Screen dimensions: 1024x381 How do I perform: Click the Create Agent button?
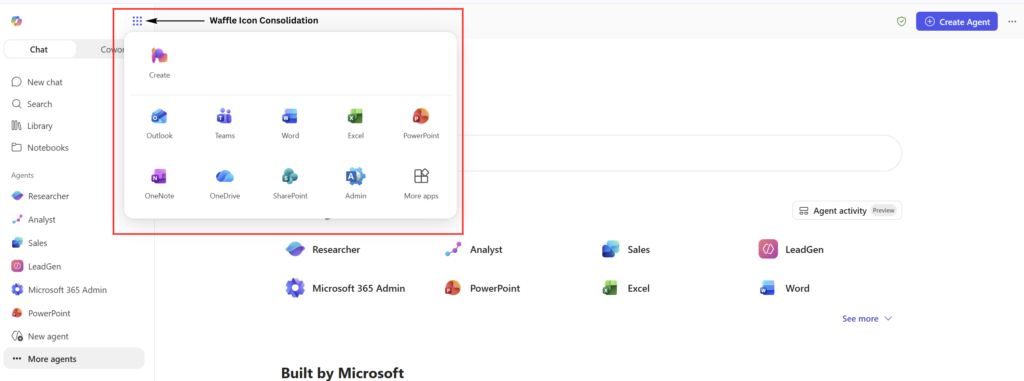956,22
